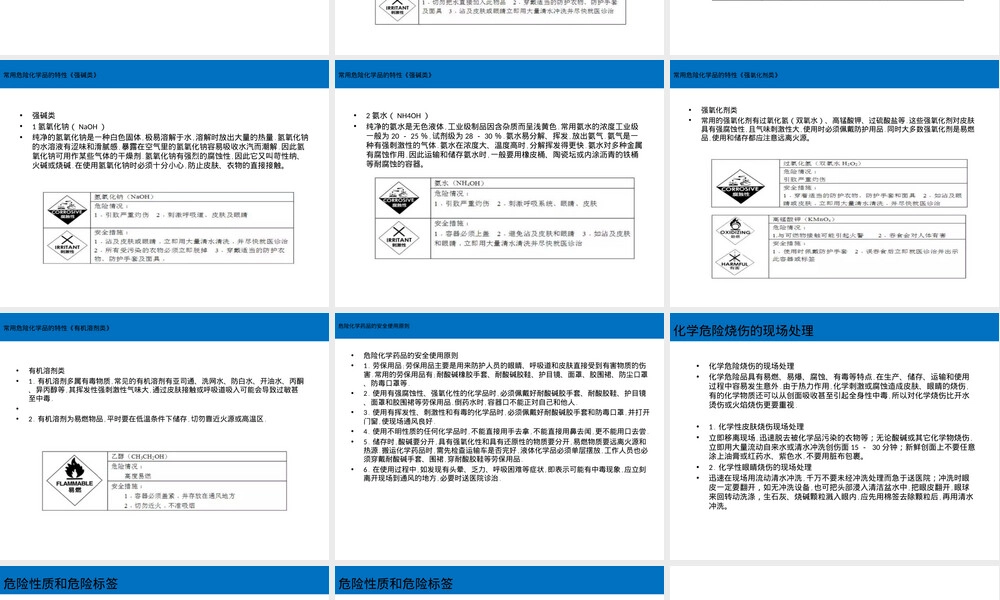Click the HARMFUL hazard diamond
Screen dimensions: 1000x600
point(735,262)
